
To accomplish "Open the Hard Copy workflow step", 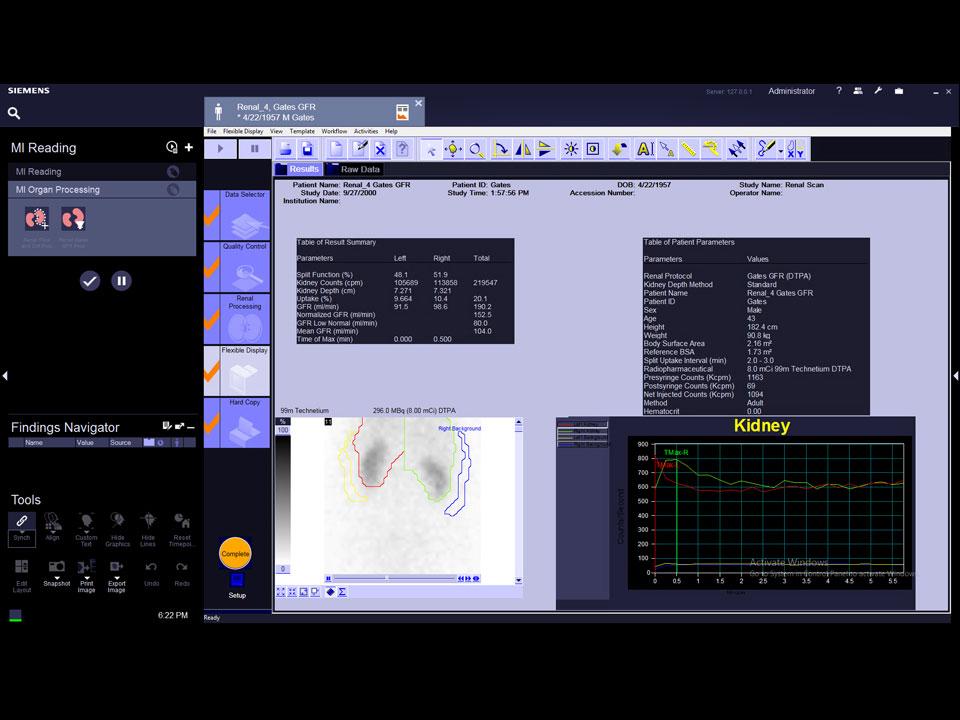I will 237,423.
